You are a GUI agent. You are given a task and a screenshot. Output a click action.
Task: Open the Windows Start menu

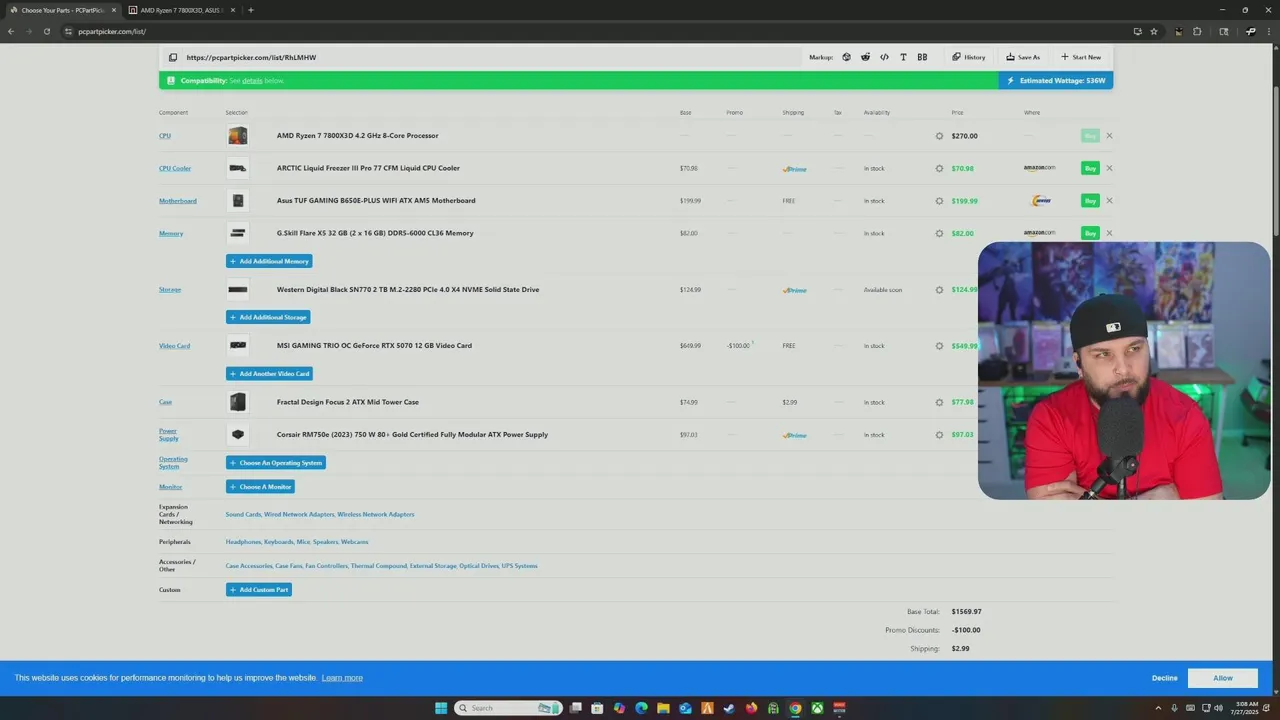tap(441, 708)
